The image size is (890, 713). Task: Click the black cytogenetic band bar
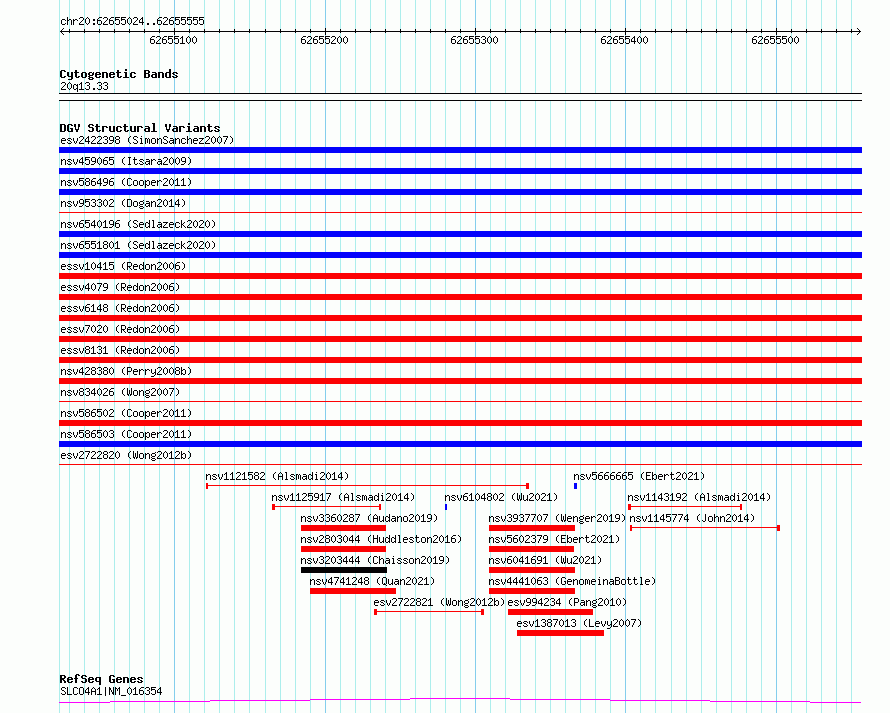pyautogui.click(x=460, y=97)
